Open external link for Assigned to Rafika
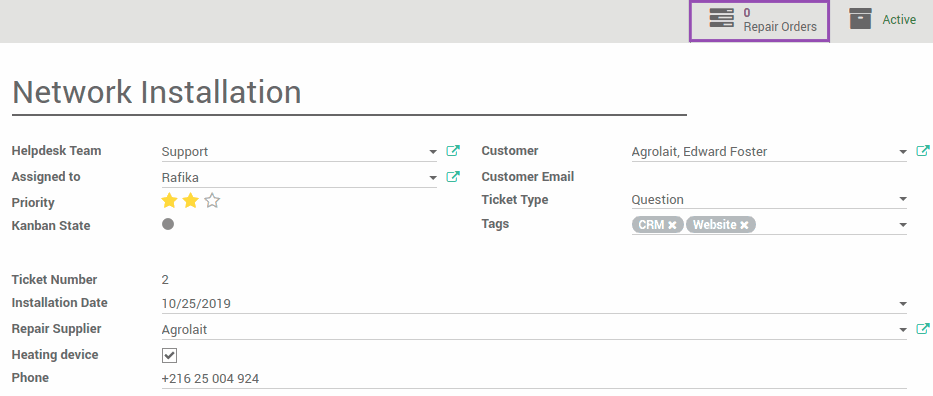Image resolution: width=933 pixels, height=396 pixels. click(x=453, y=177)
